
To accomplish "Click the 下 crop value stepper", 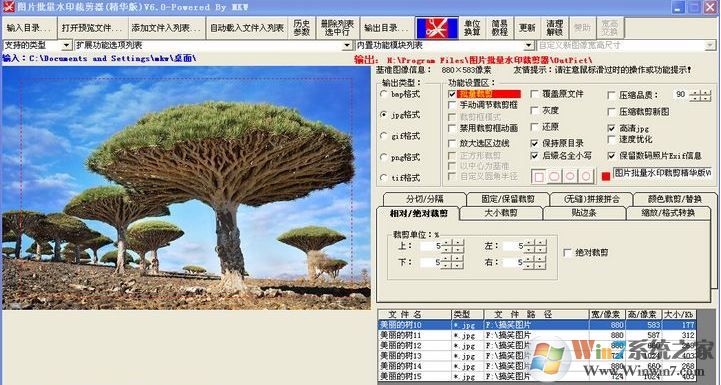I will point(453,263).
